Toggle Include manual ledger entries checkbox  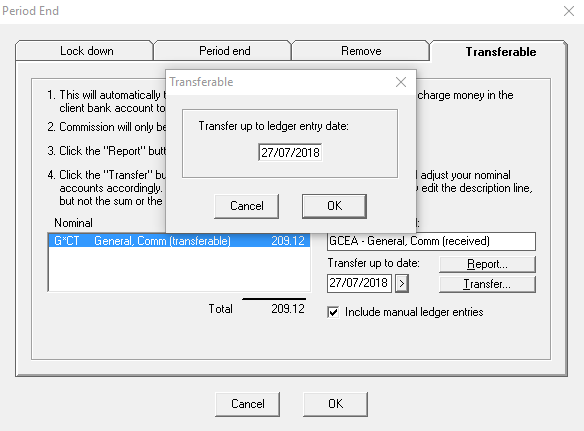(333, 312)
